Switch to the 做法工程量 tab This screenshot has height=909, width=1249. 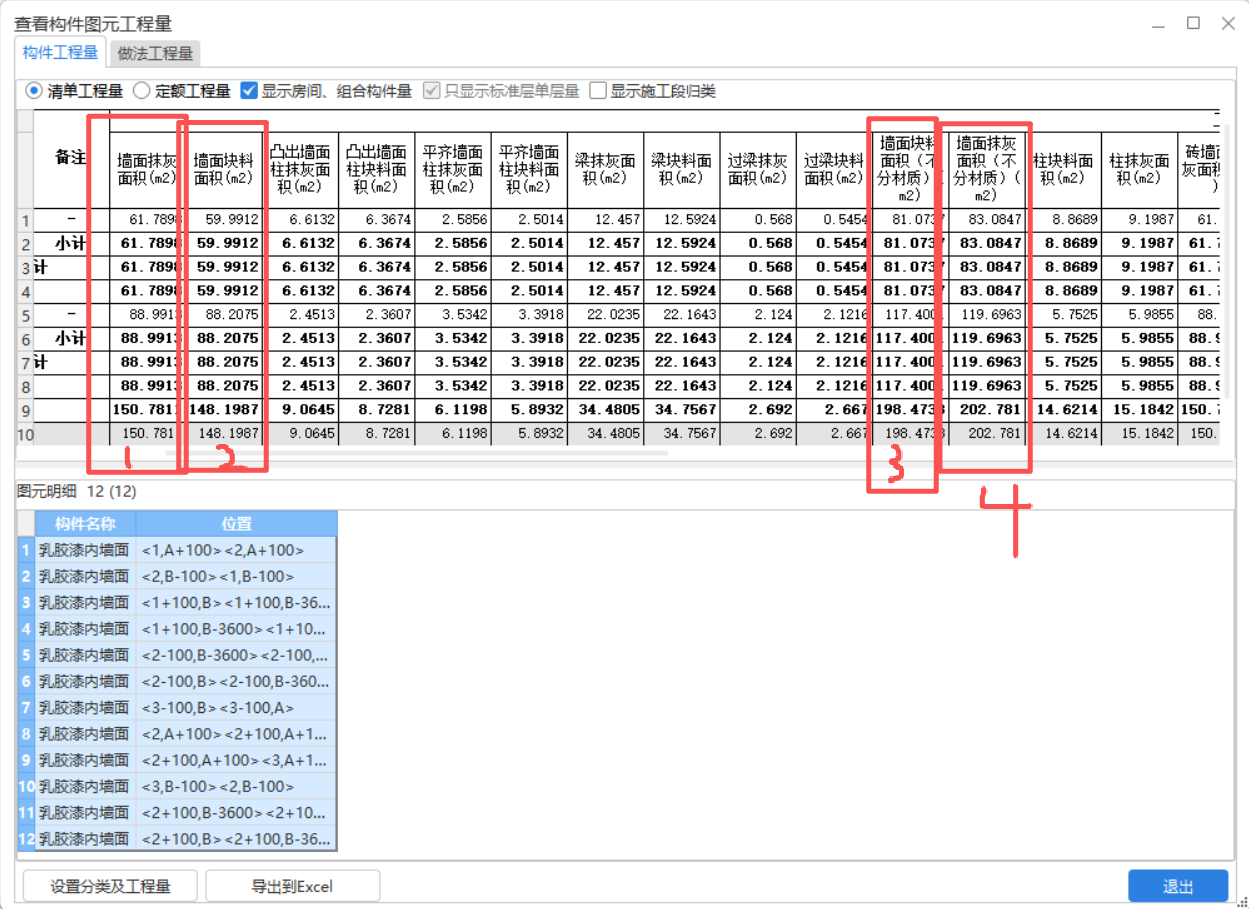point(155,53)
